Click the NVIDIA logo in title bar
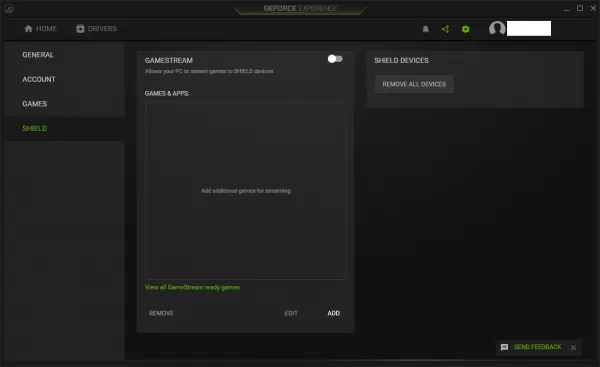Image resolution: width=600 pixels, height=367 pixels. coord(8,8)
